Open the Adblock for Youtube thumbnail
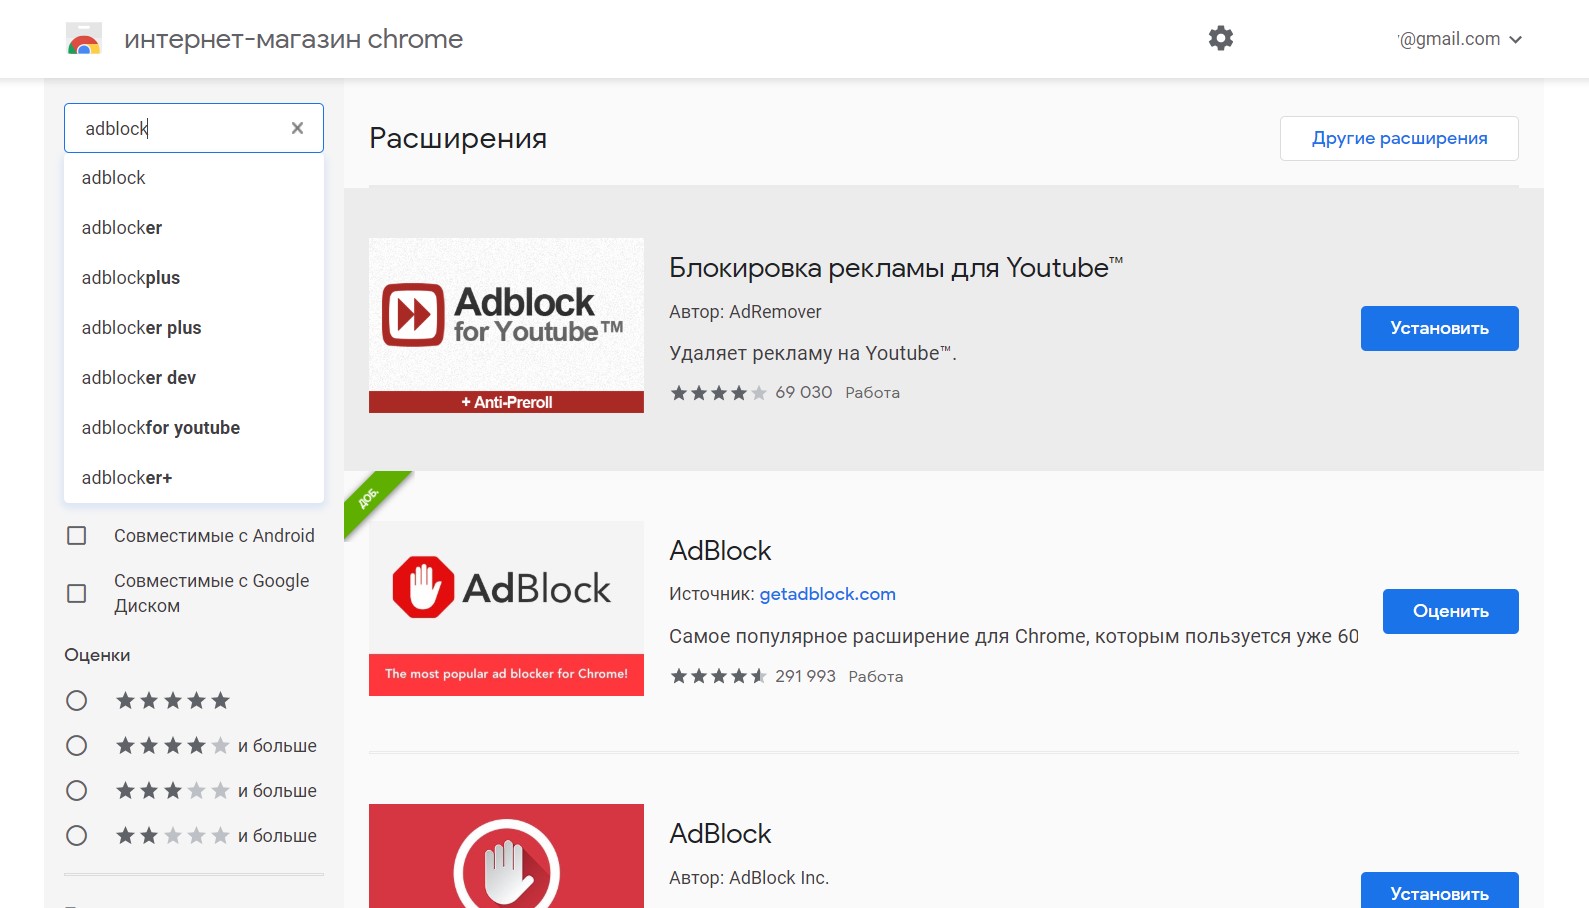The width and height of the screenshot is (1589, 908). [506, 325]
